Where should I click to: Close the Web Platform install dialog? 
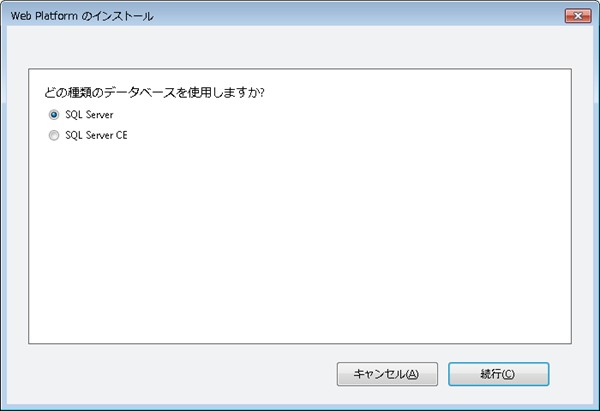576,16
